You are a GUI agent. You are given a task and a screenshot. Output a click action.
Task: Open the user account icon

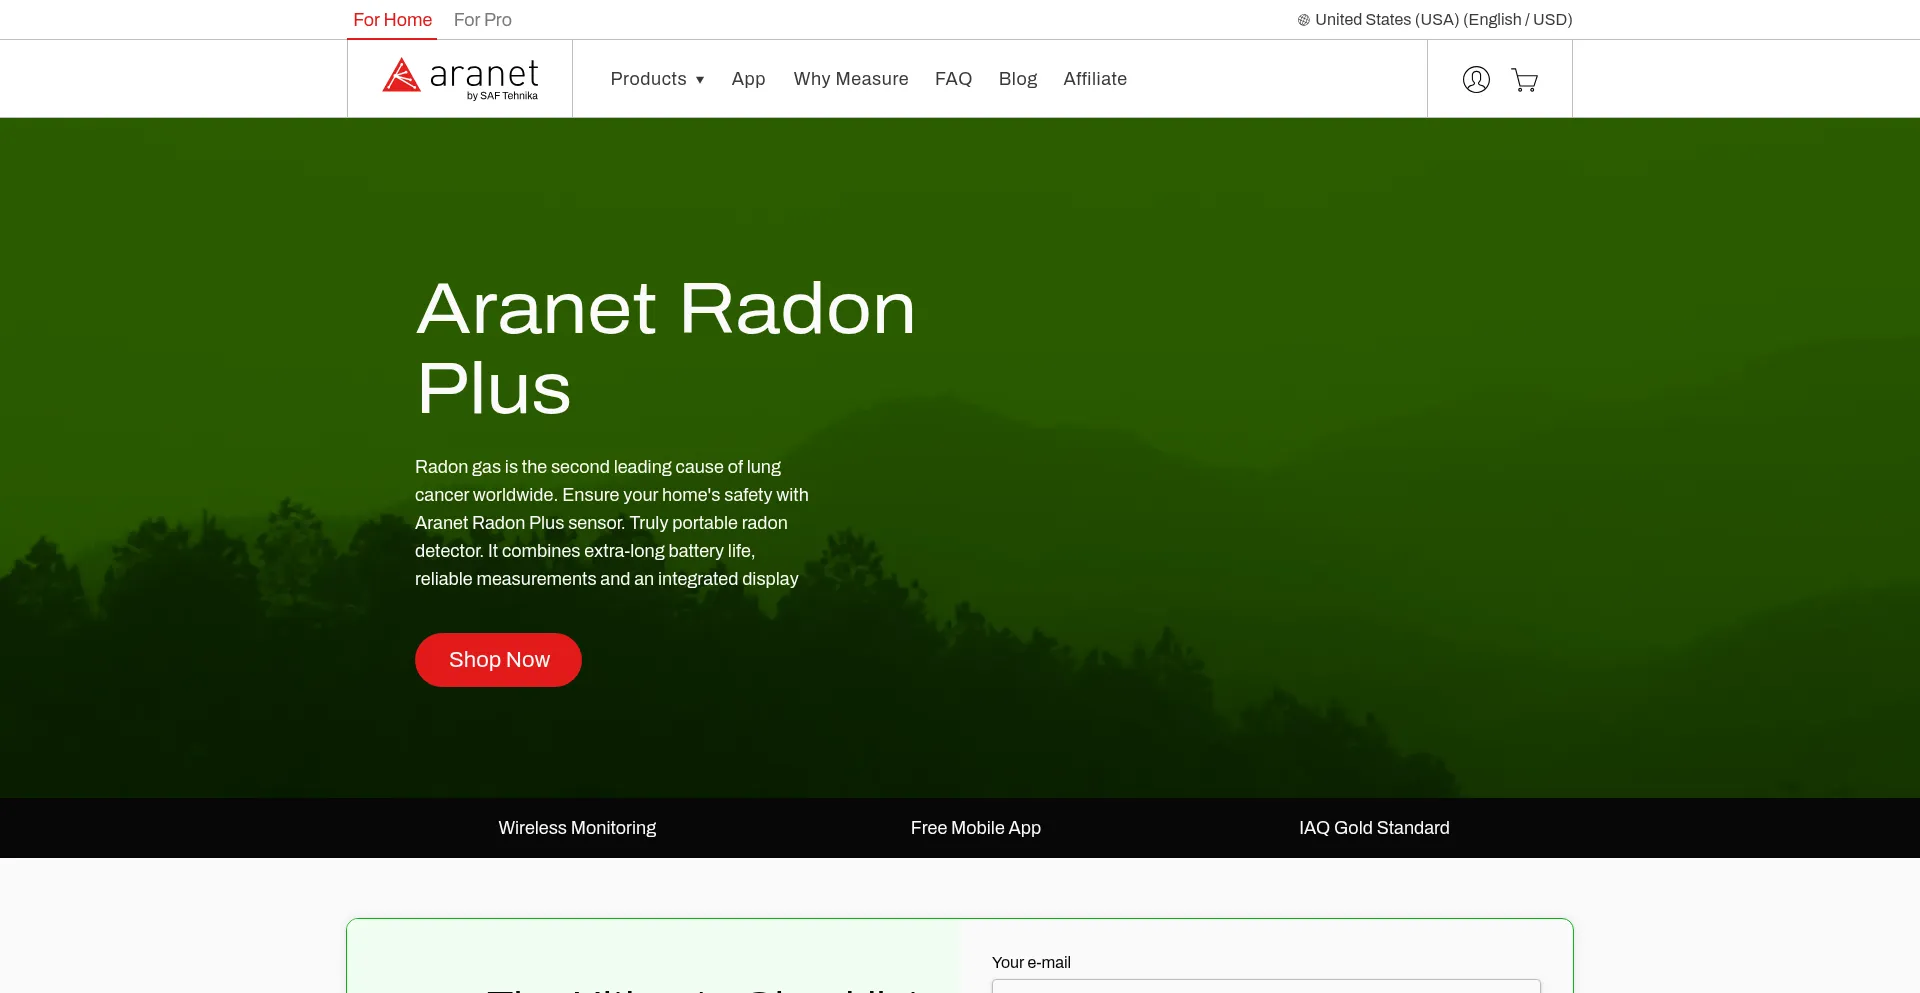click(x=1476, y=79)
